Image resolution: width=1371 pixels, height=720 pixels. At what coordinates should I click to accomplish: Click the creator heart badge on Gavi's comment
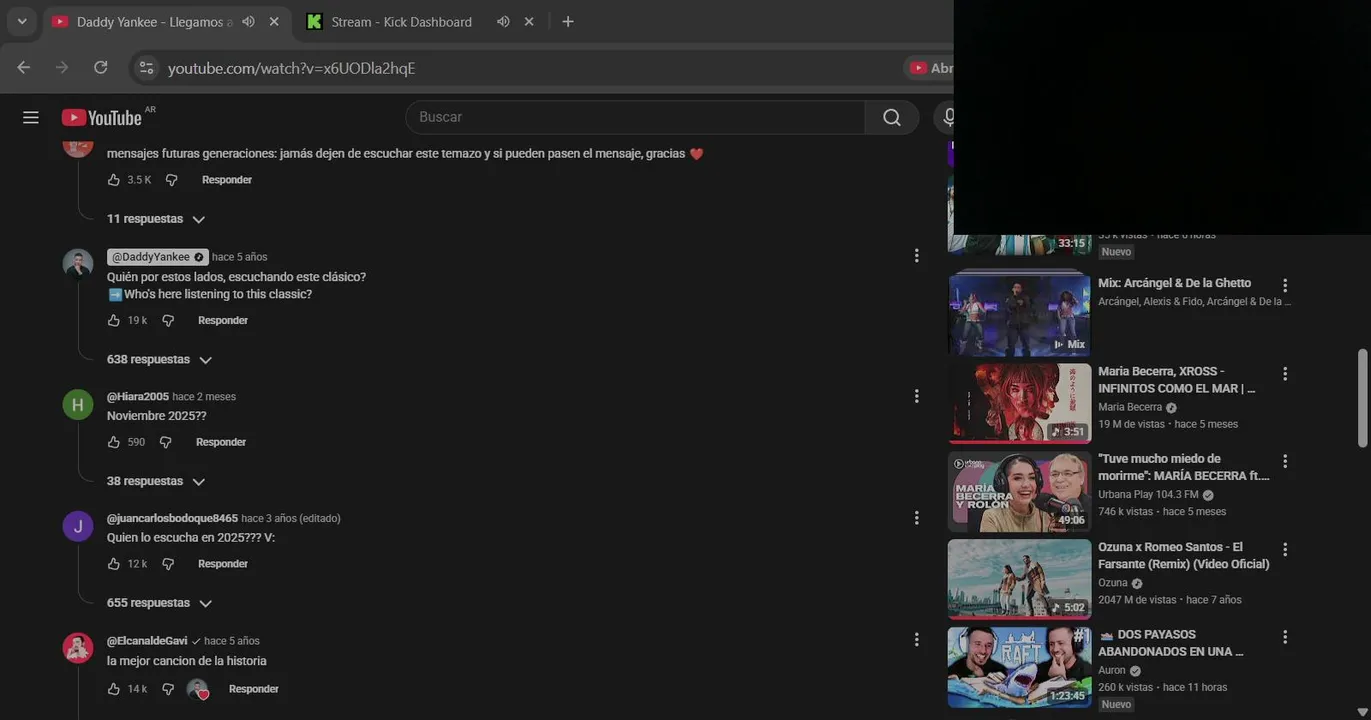coord(198,689)
